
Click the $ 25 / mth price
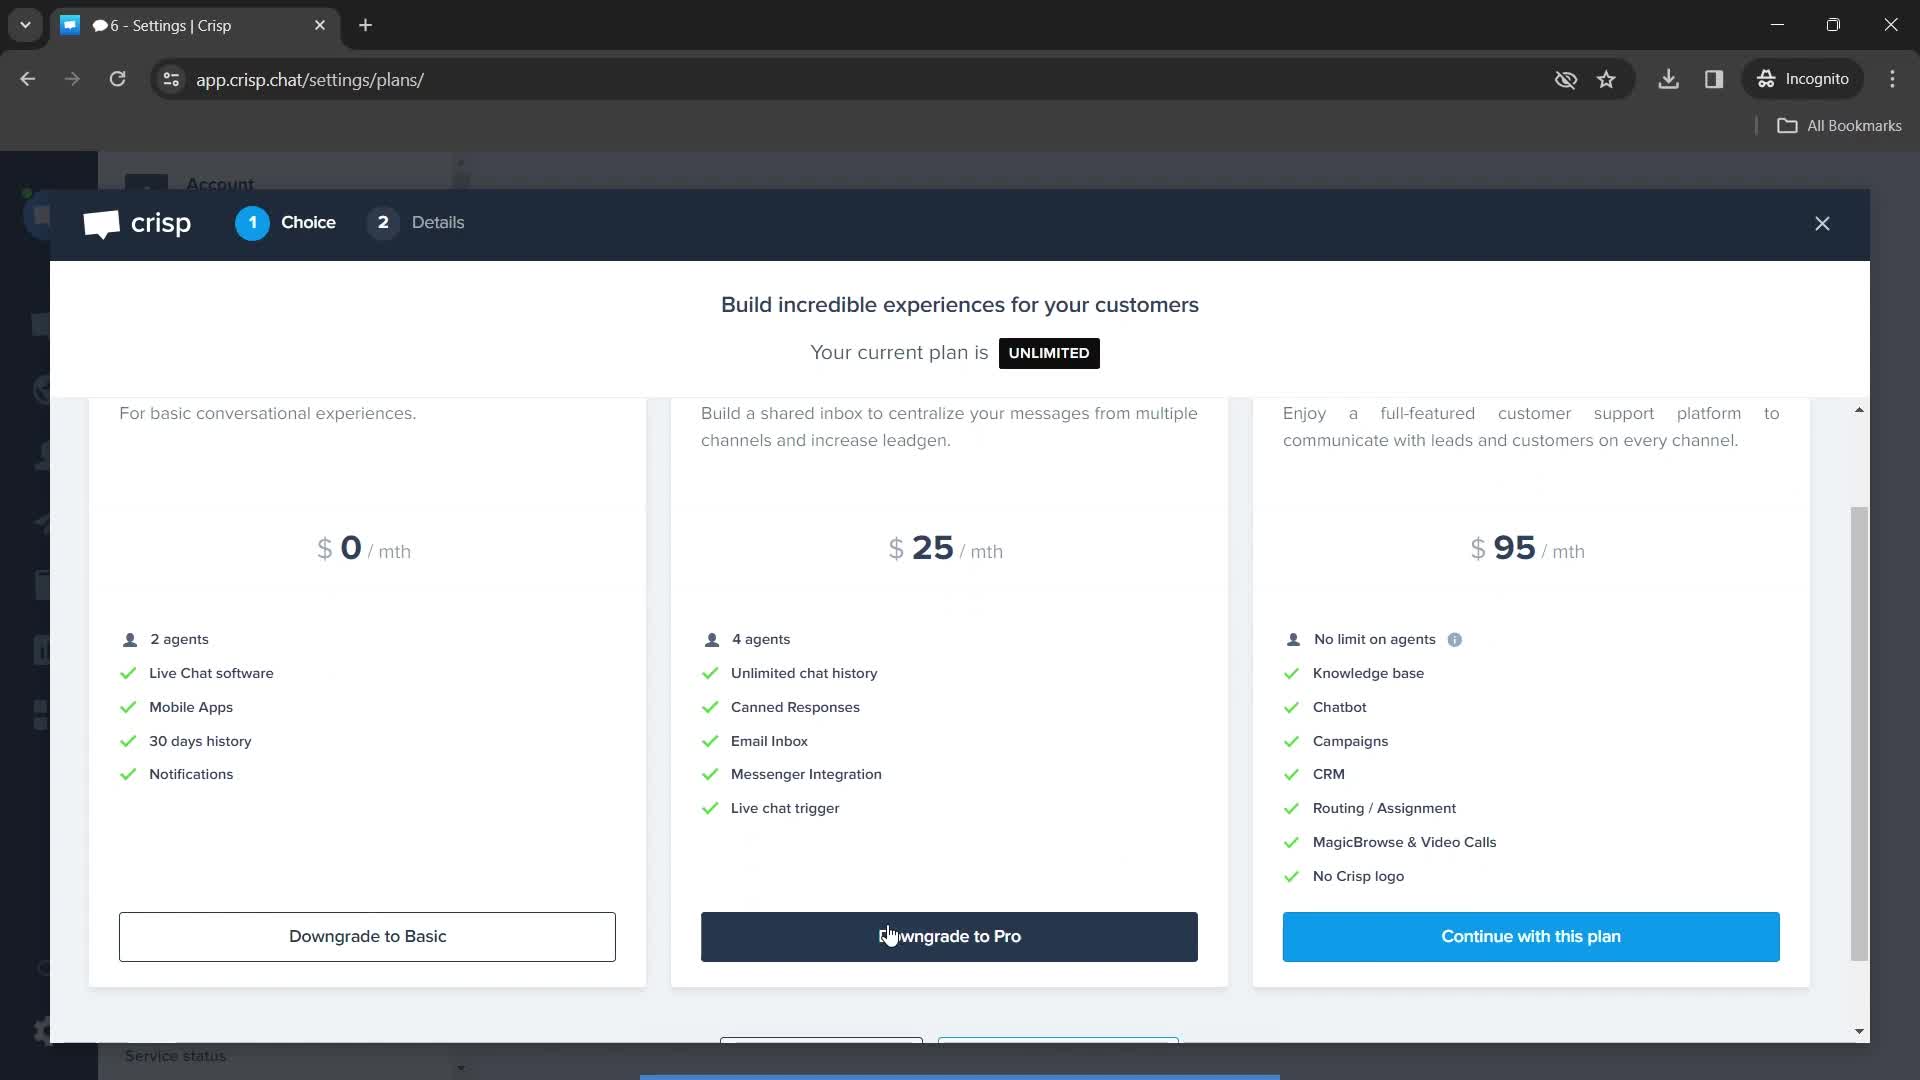[x=946, y=549]
